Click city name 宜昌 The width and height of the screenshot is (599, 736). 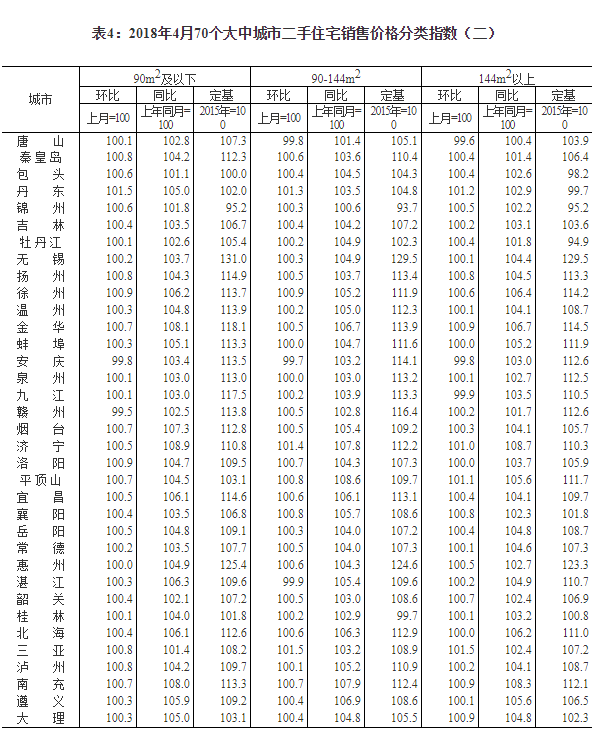[x=40, y=497]
